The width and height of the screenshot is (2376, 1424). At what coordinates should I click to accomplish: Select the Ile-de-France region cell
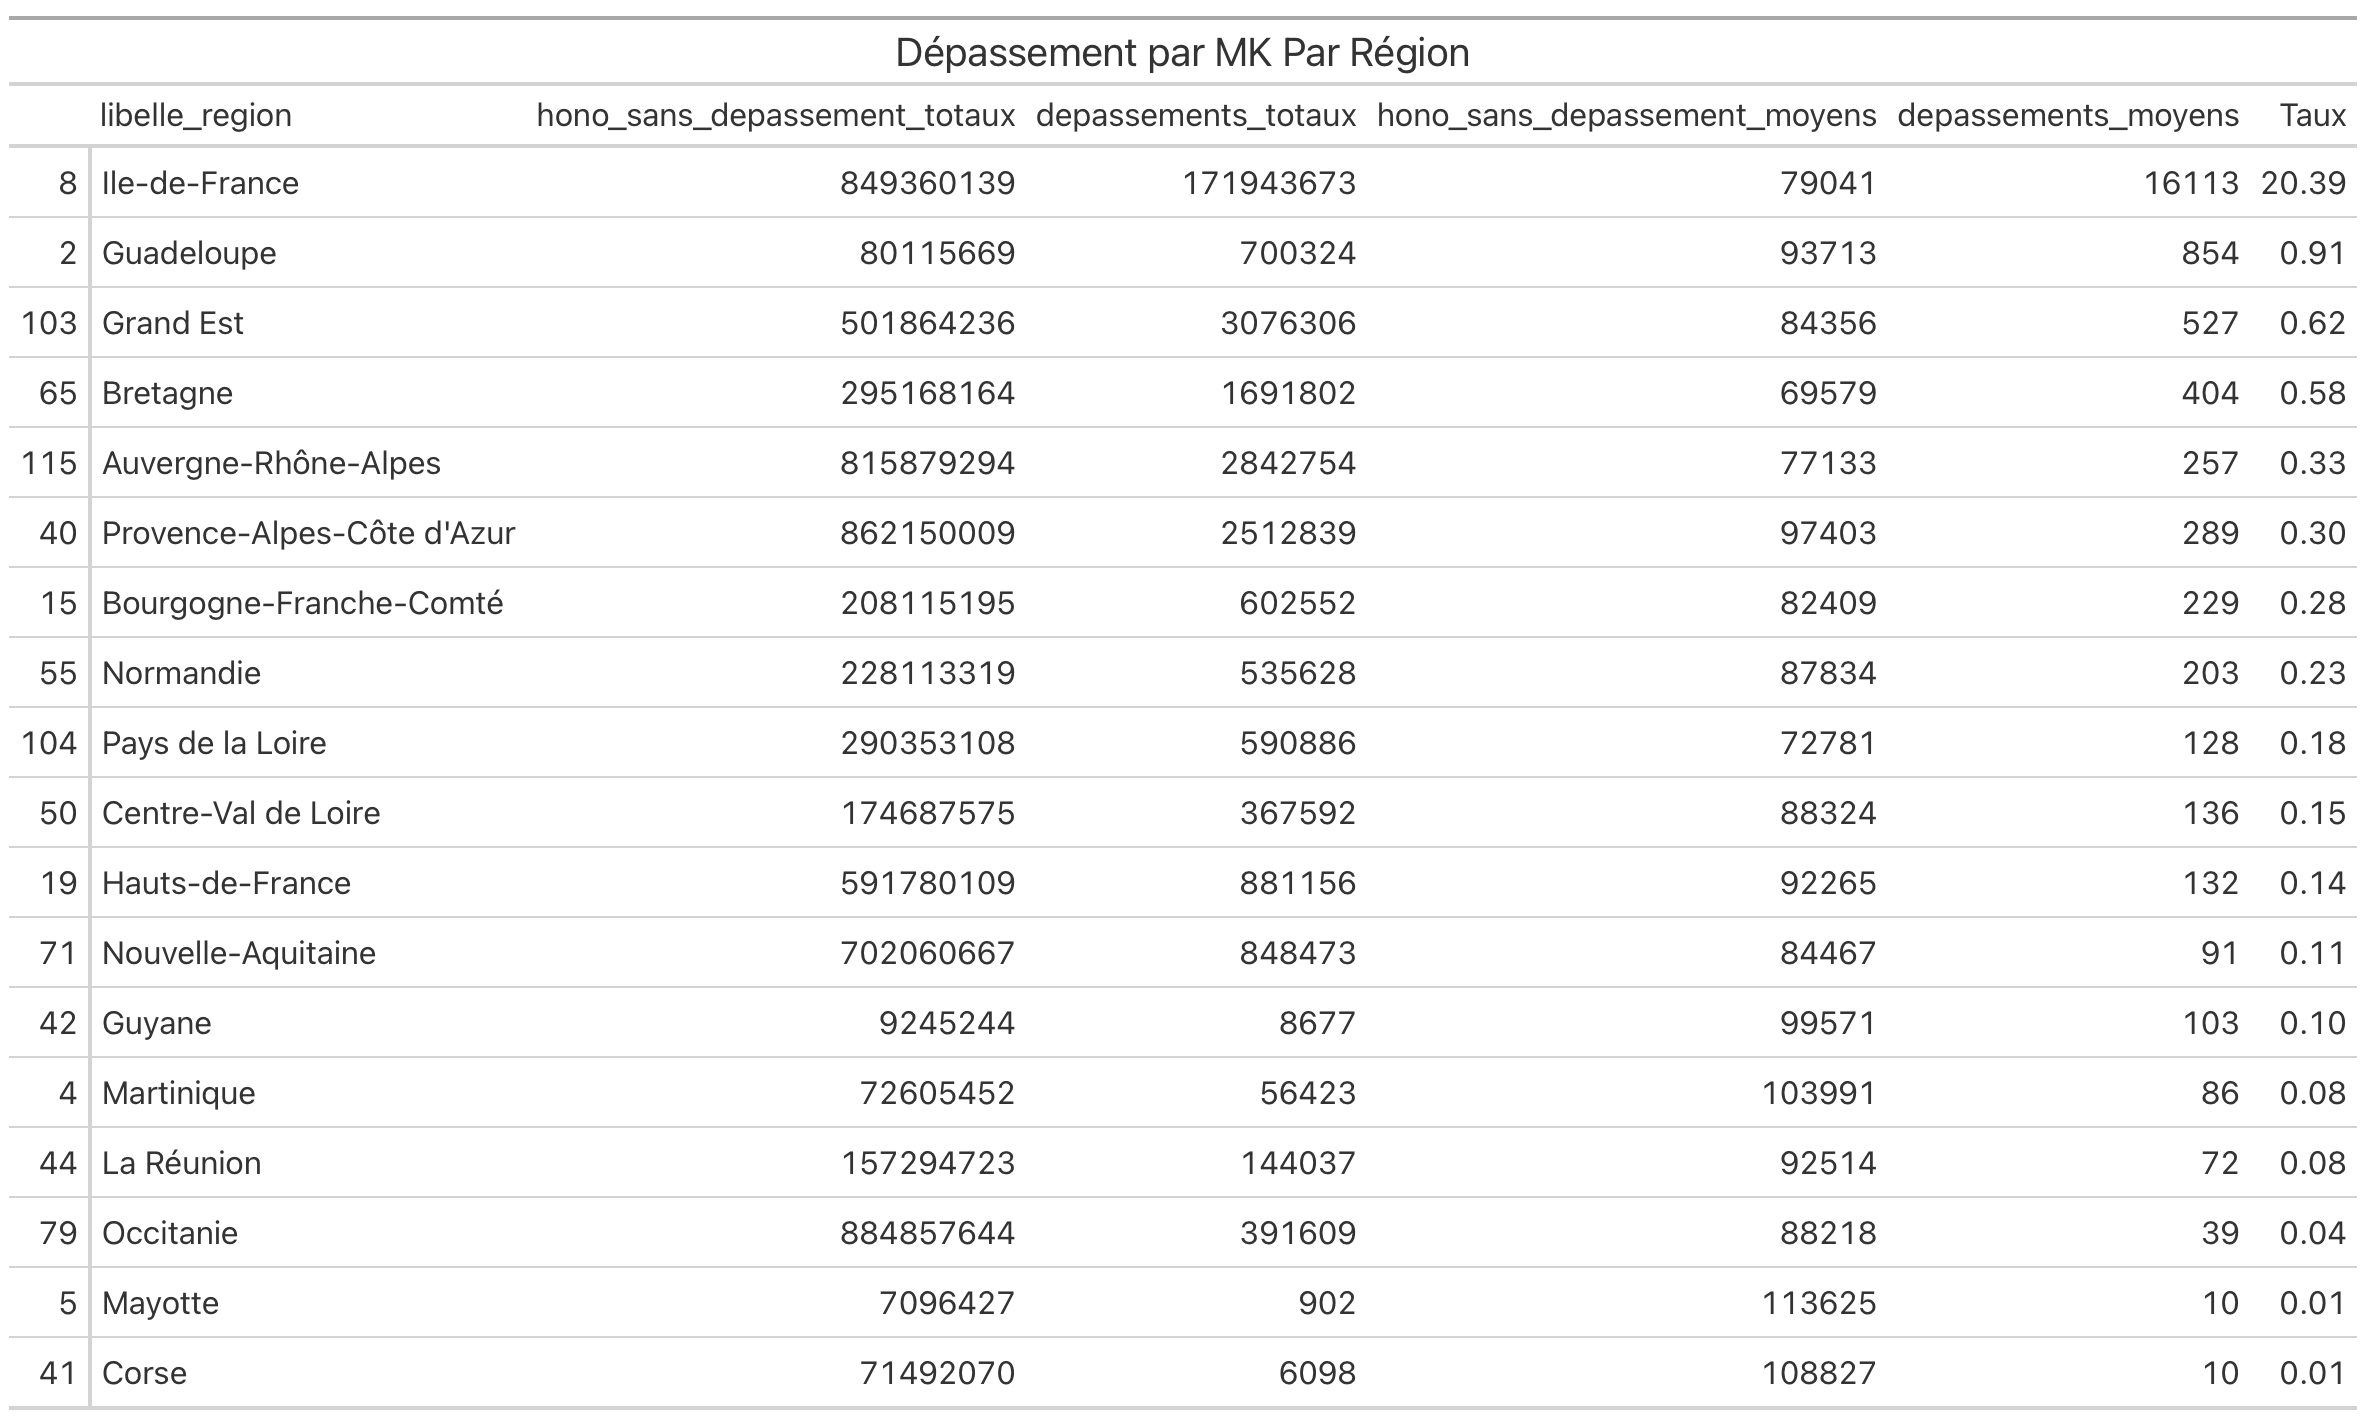tap(200, 183)
